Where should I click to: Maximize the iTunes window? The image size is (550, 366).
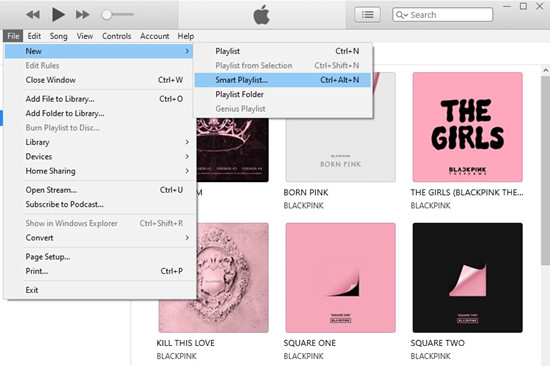(523, 6)
